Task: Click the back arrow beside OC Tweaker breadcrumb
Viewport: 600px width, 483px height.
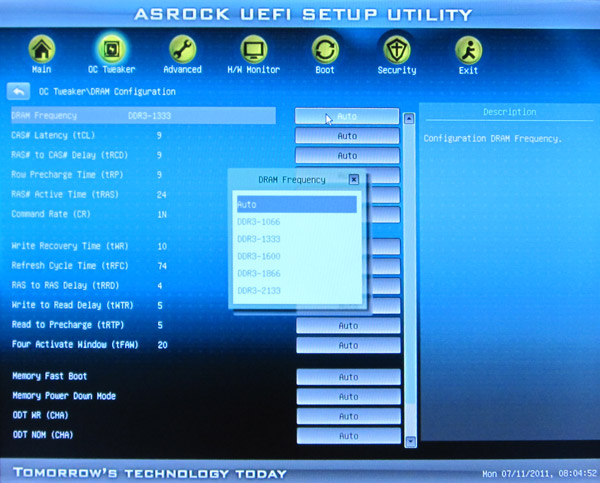Action: pyautogui.click(x=19, y=91)
